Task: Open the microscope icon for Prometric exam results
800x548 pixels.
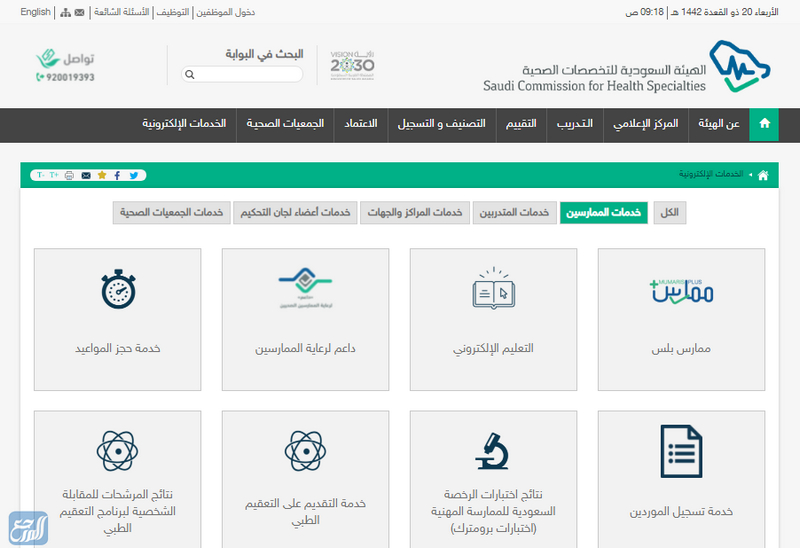Action: (x=493, y=451)
